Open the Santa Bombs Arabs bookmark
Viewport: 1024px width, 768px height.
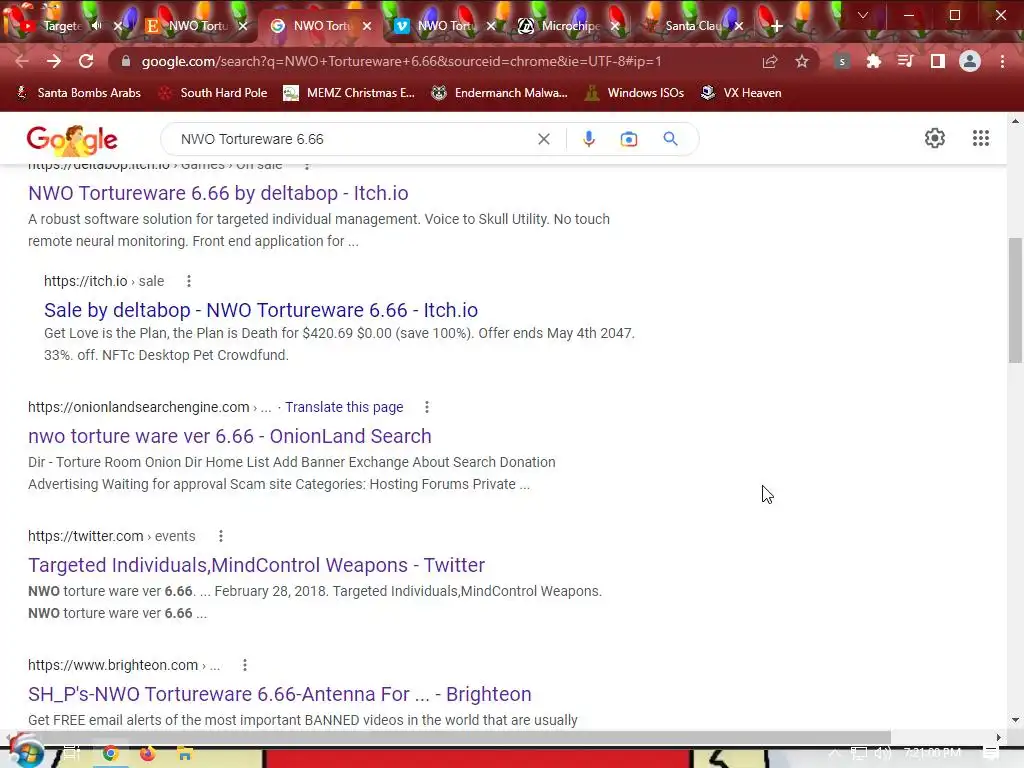(x=78, y=93)
